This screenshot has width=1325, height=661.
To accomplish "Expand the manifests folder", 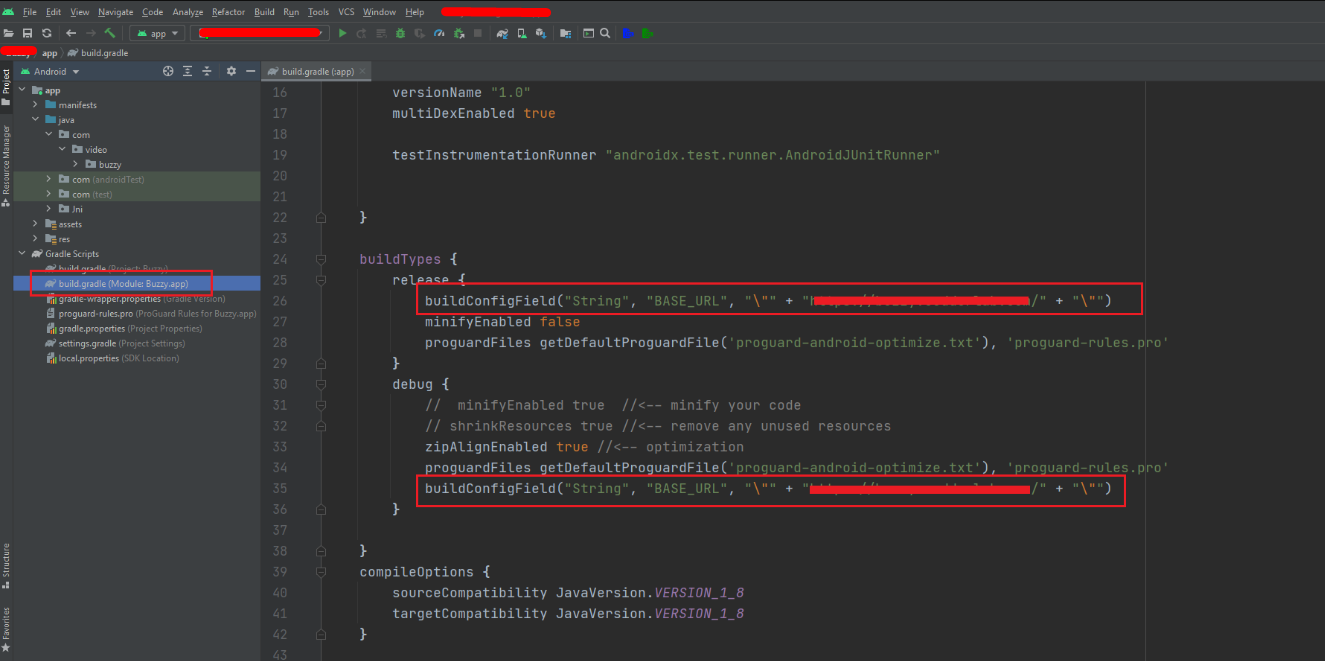I will coord(36,105).
